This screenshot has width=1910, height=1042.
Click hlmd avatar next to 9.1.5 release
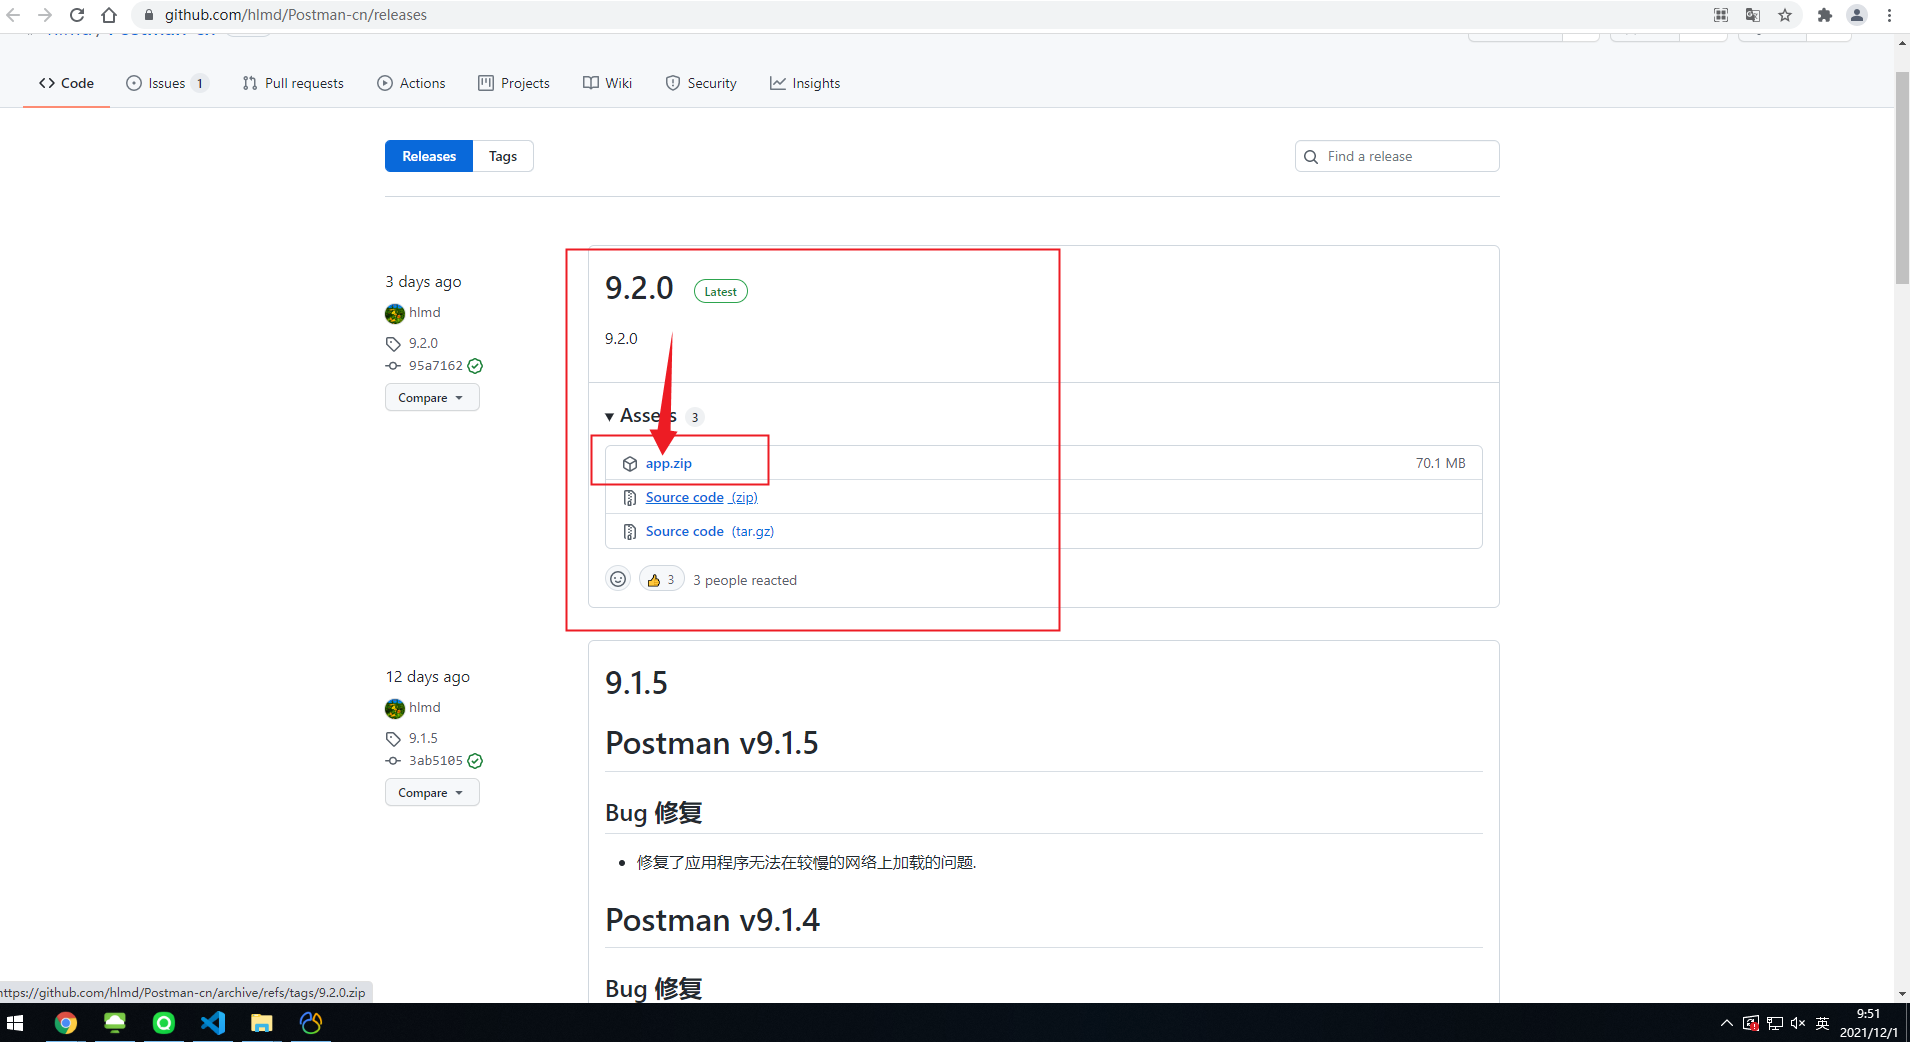click(x=395, y=708)
